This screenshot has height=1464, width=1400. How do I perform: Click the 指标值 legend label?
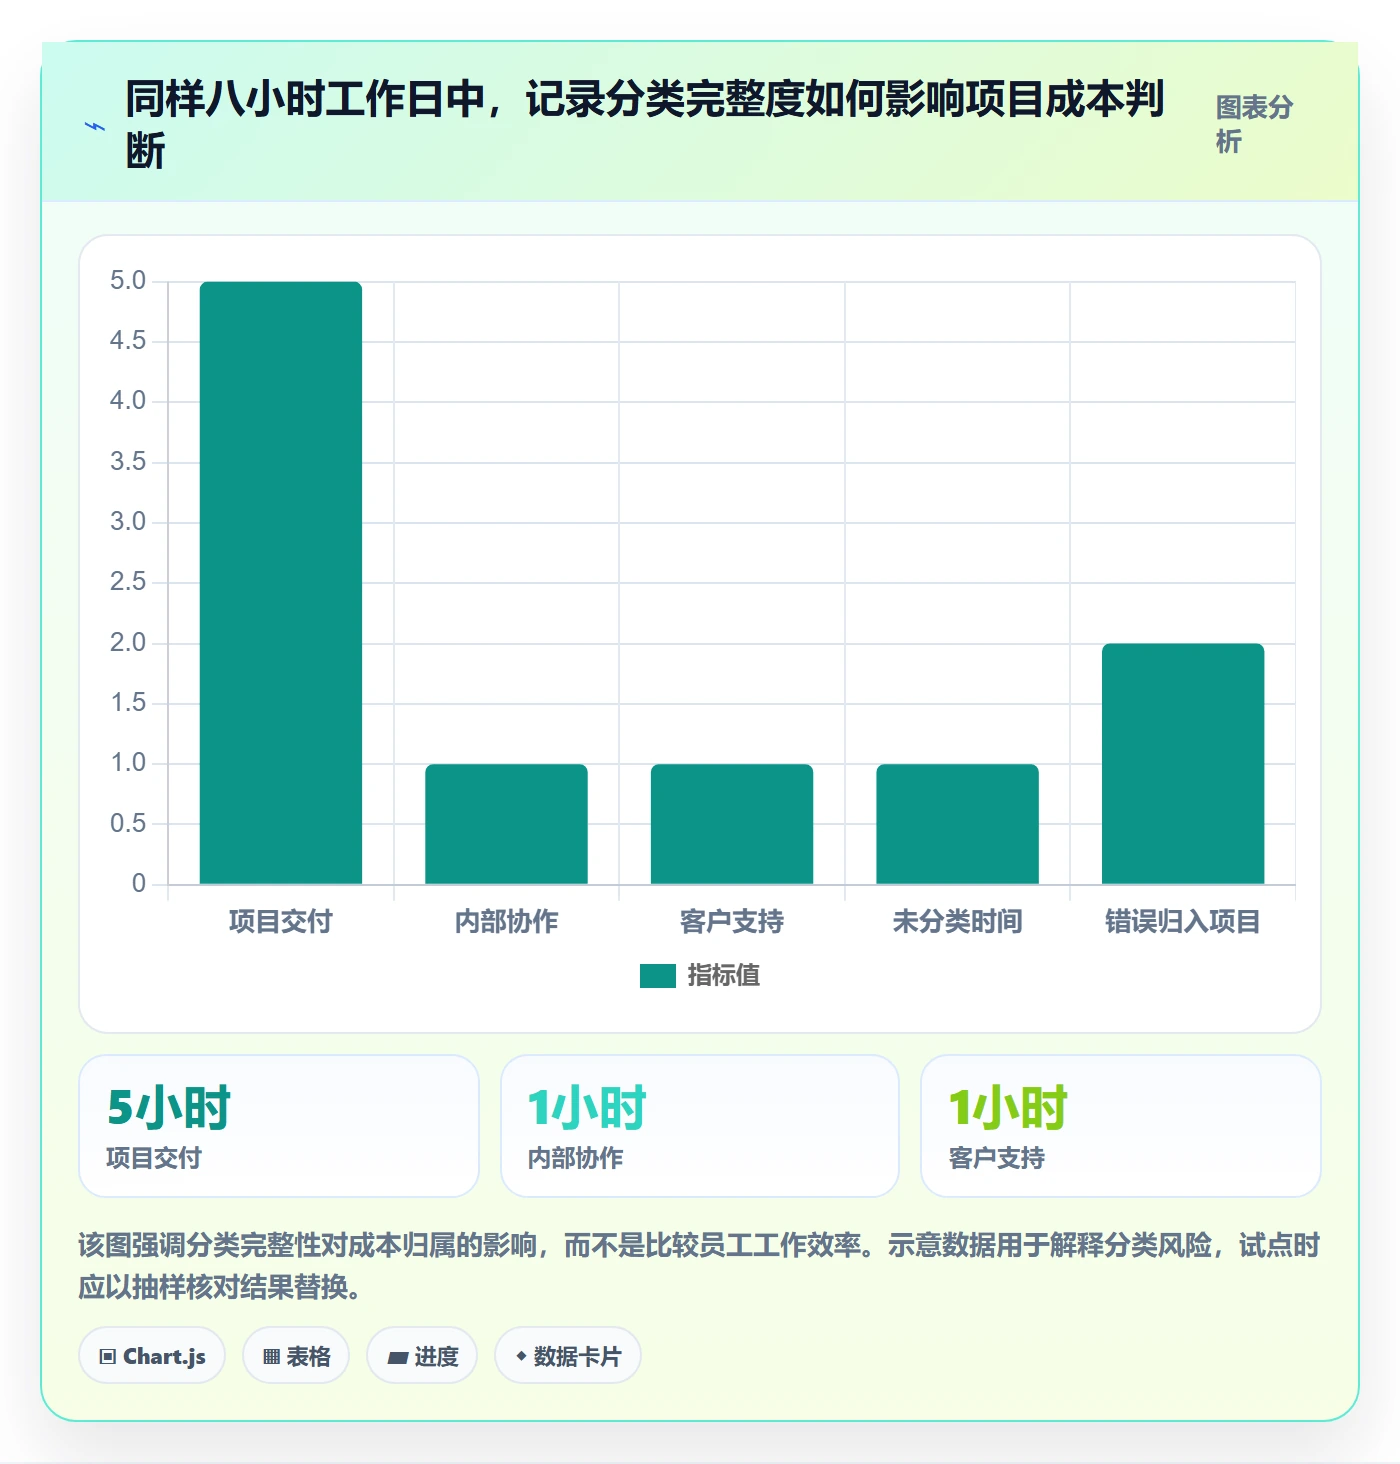point(724,976)
